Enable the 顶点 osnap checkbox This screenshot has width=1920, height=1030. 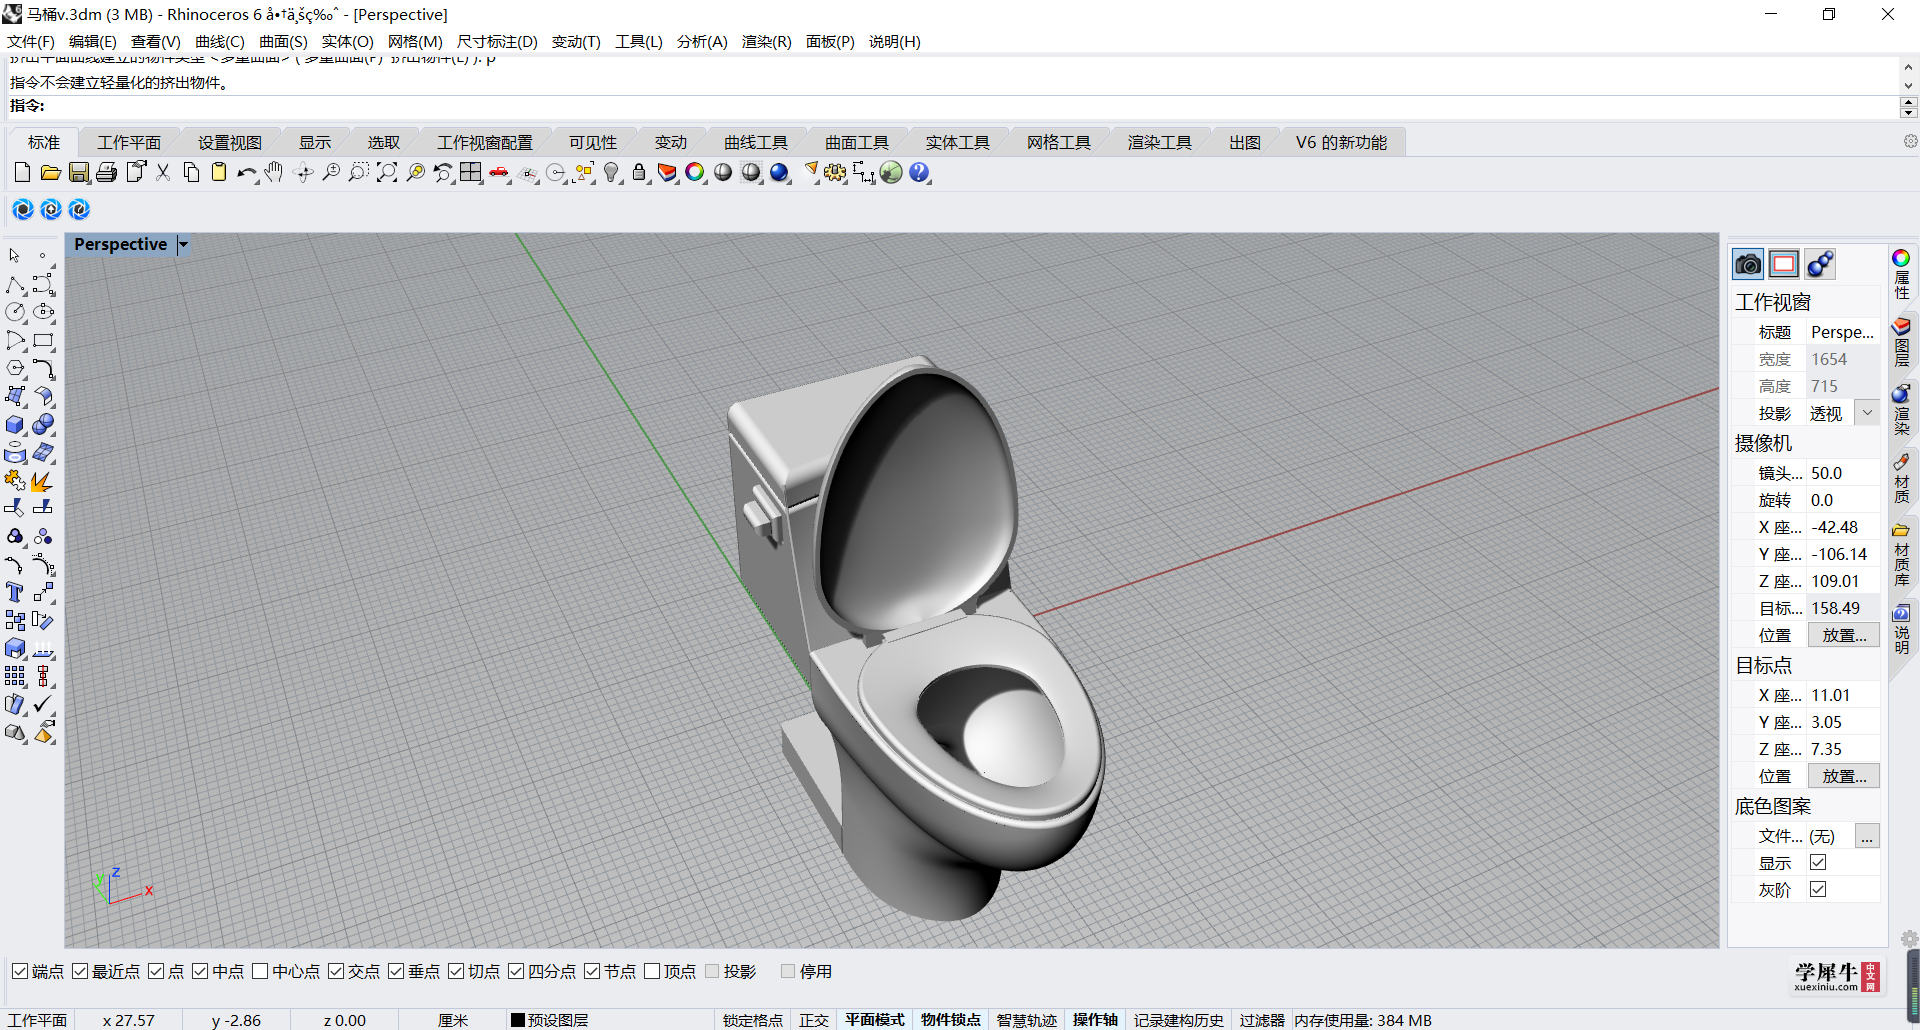[x=652, y=971]
